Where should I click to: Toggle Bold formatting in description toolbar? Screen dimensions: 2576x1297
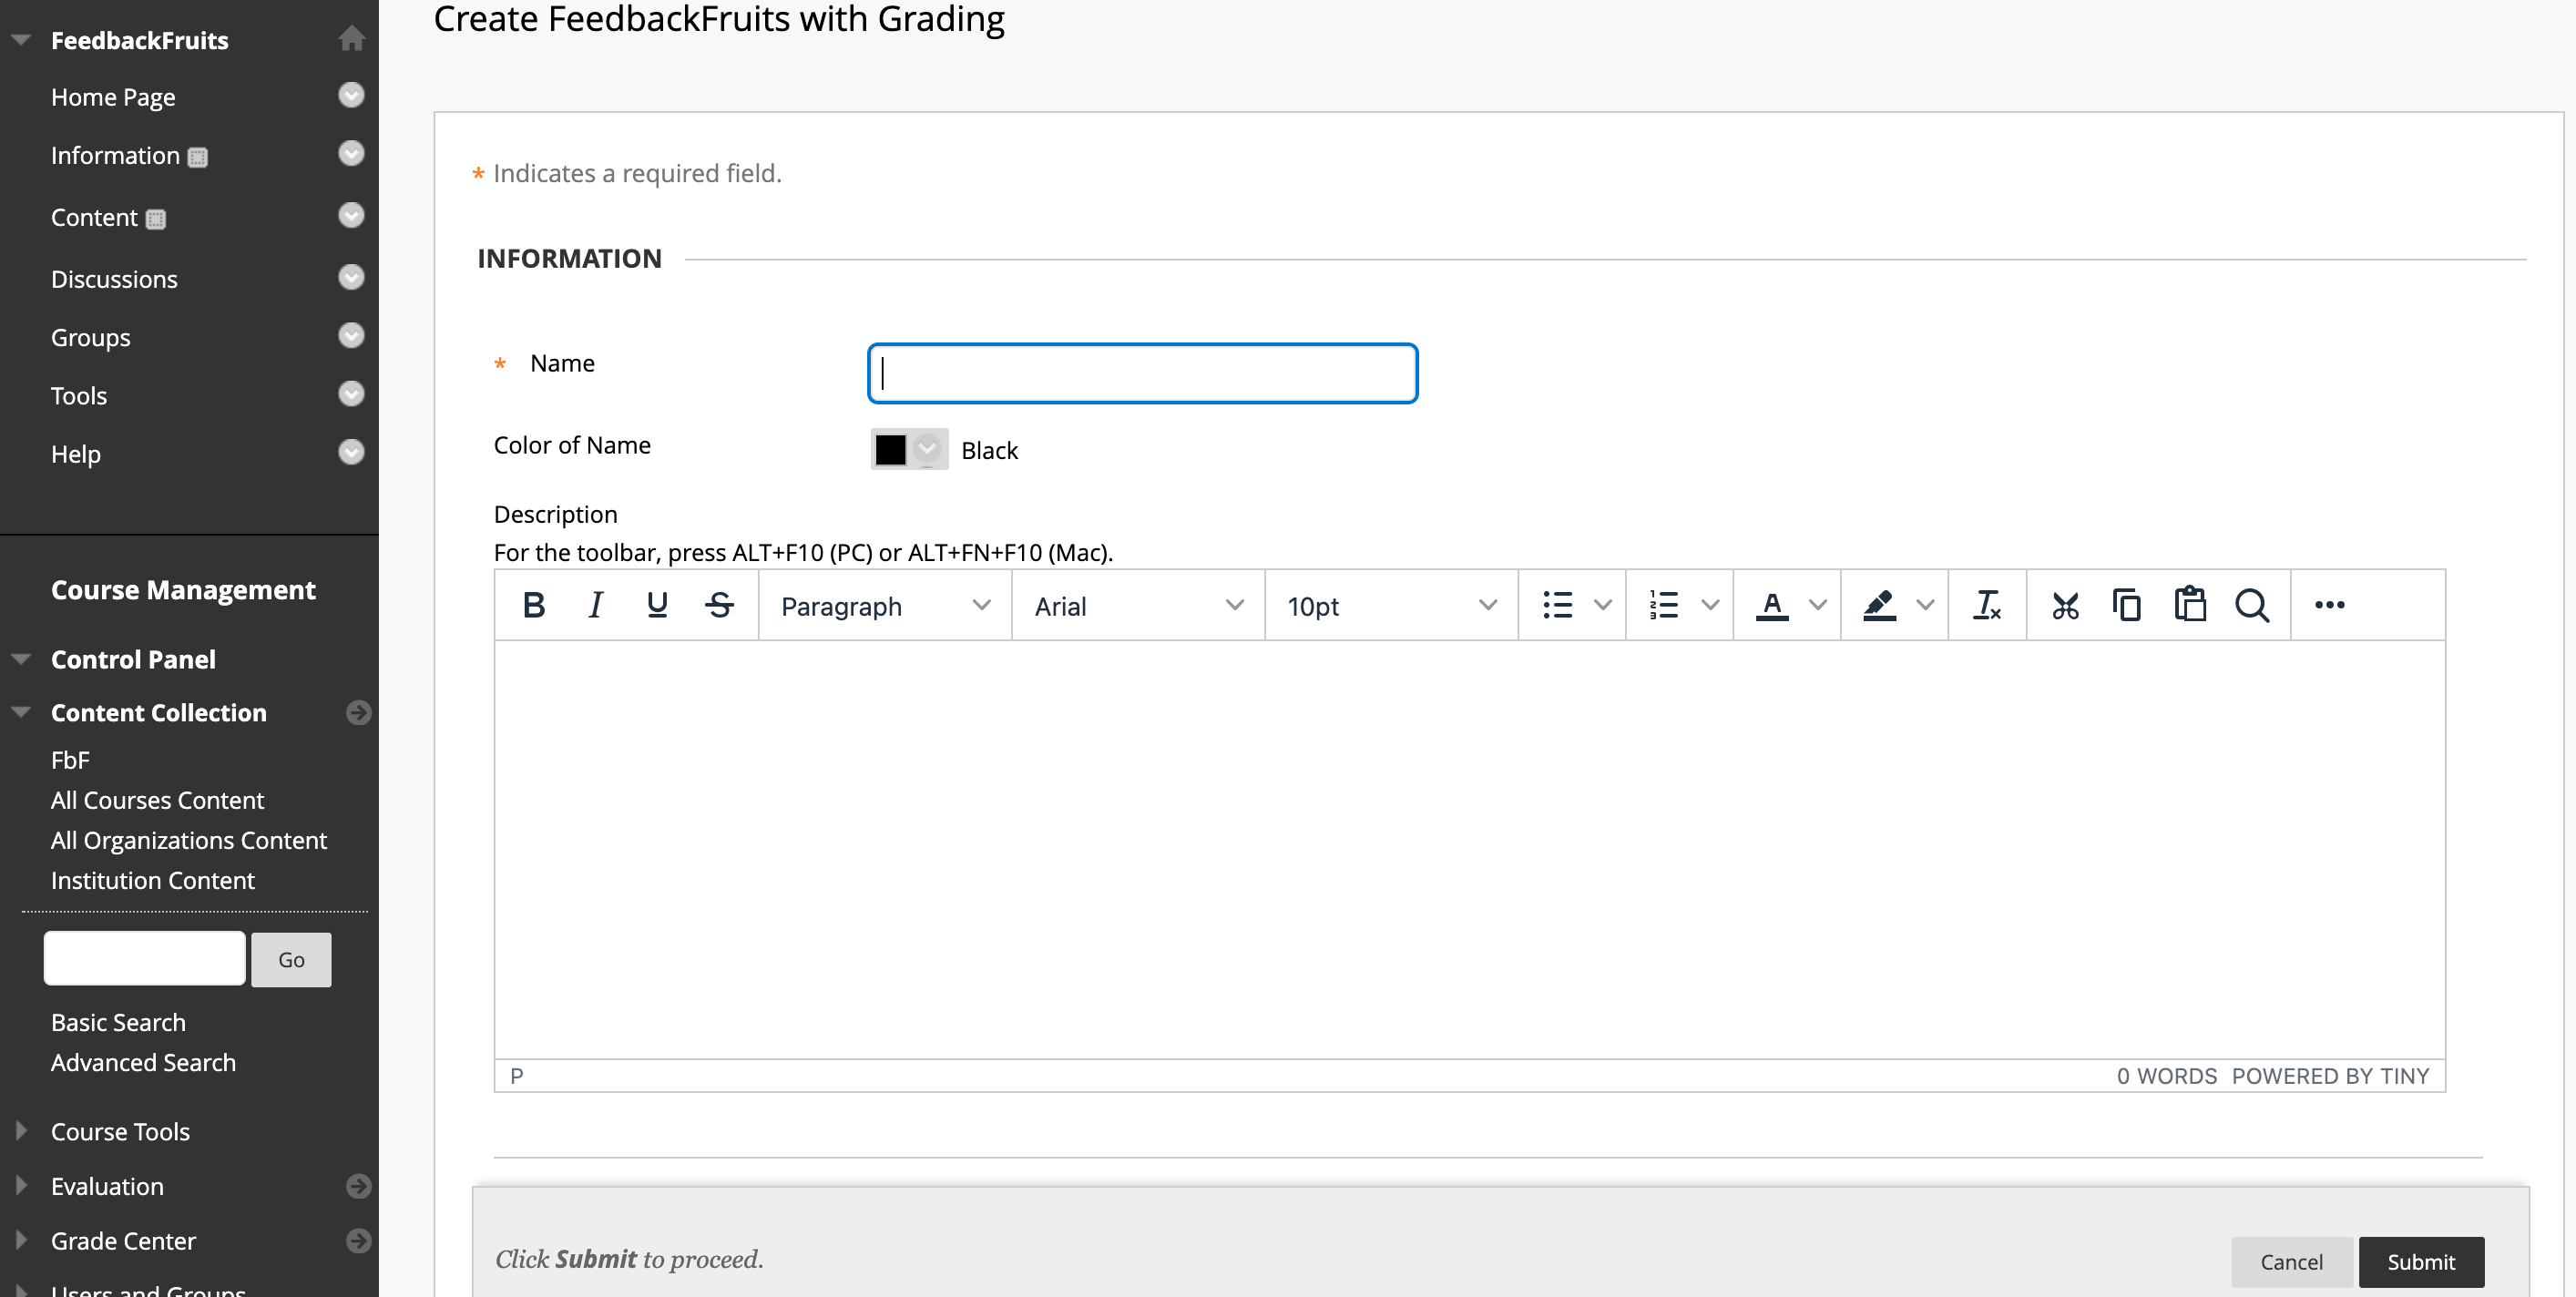(534, 606)
